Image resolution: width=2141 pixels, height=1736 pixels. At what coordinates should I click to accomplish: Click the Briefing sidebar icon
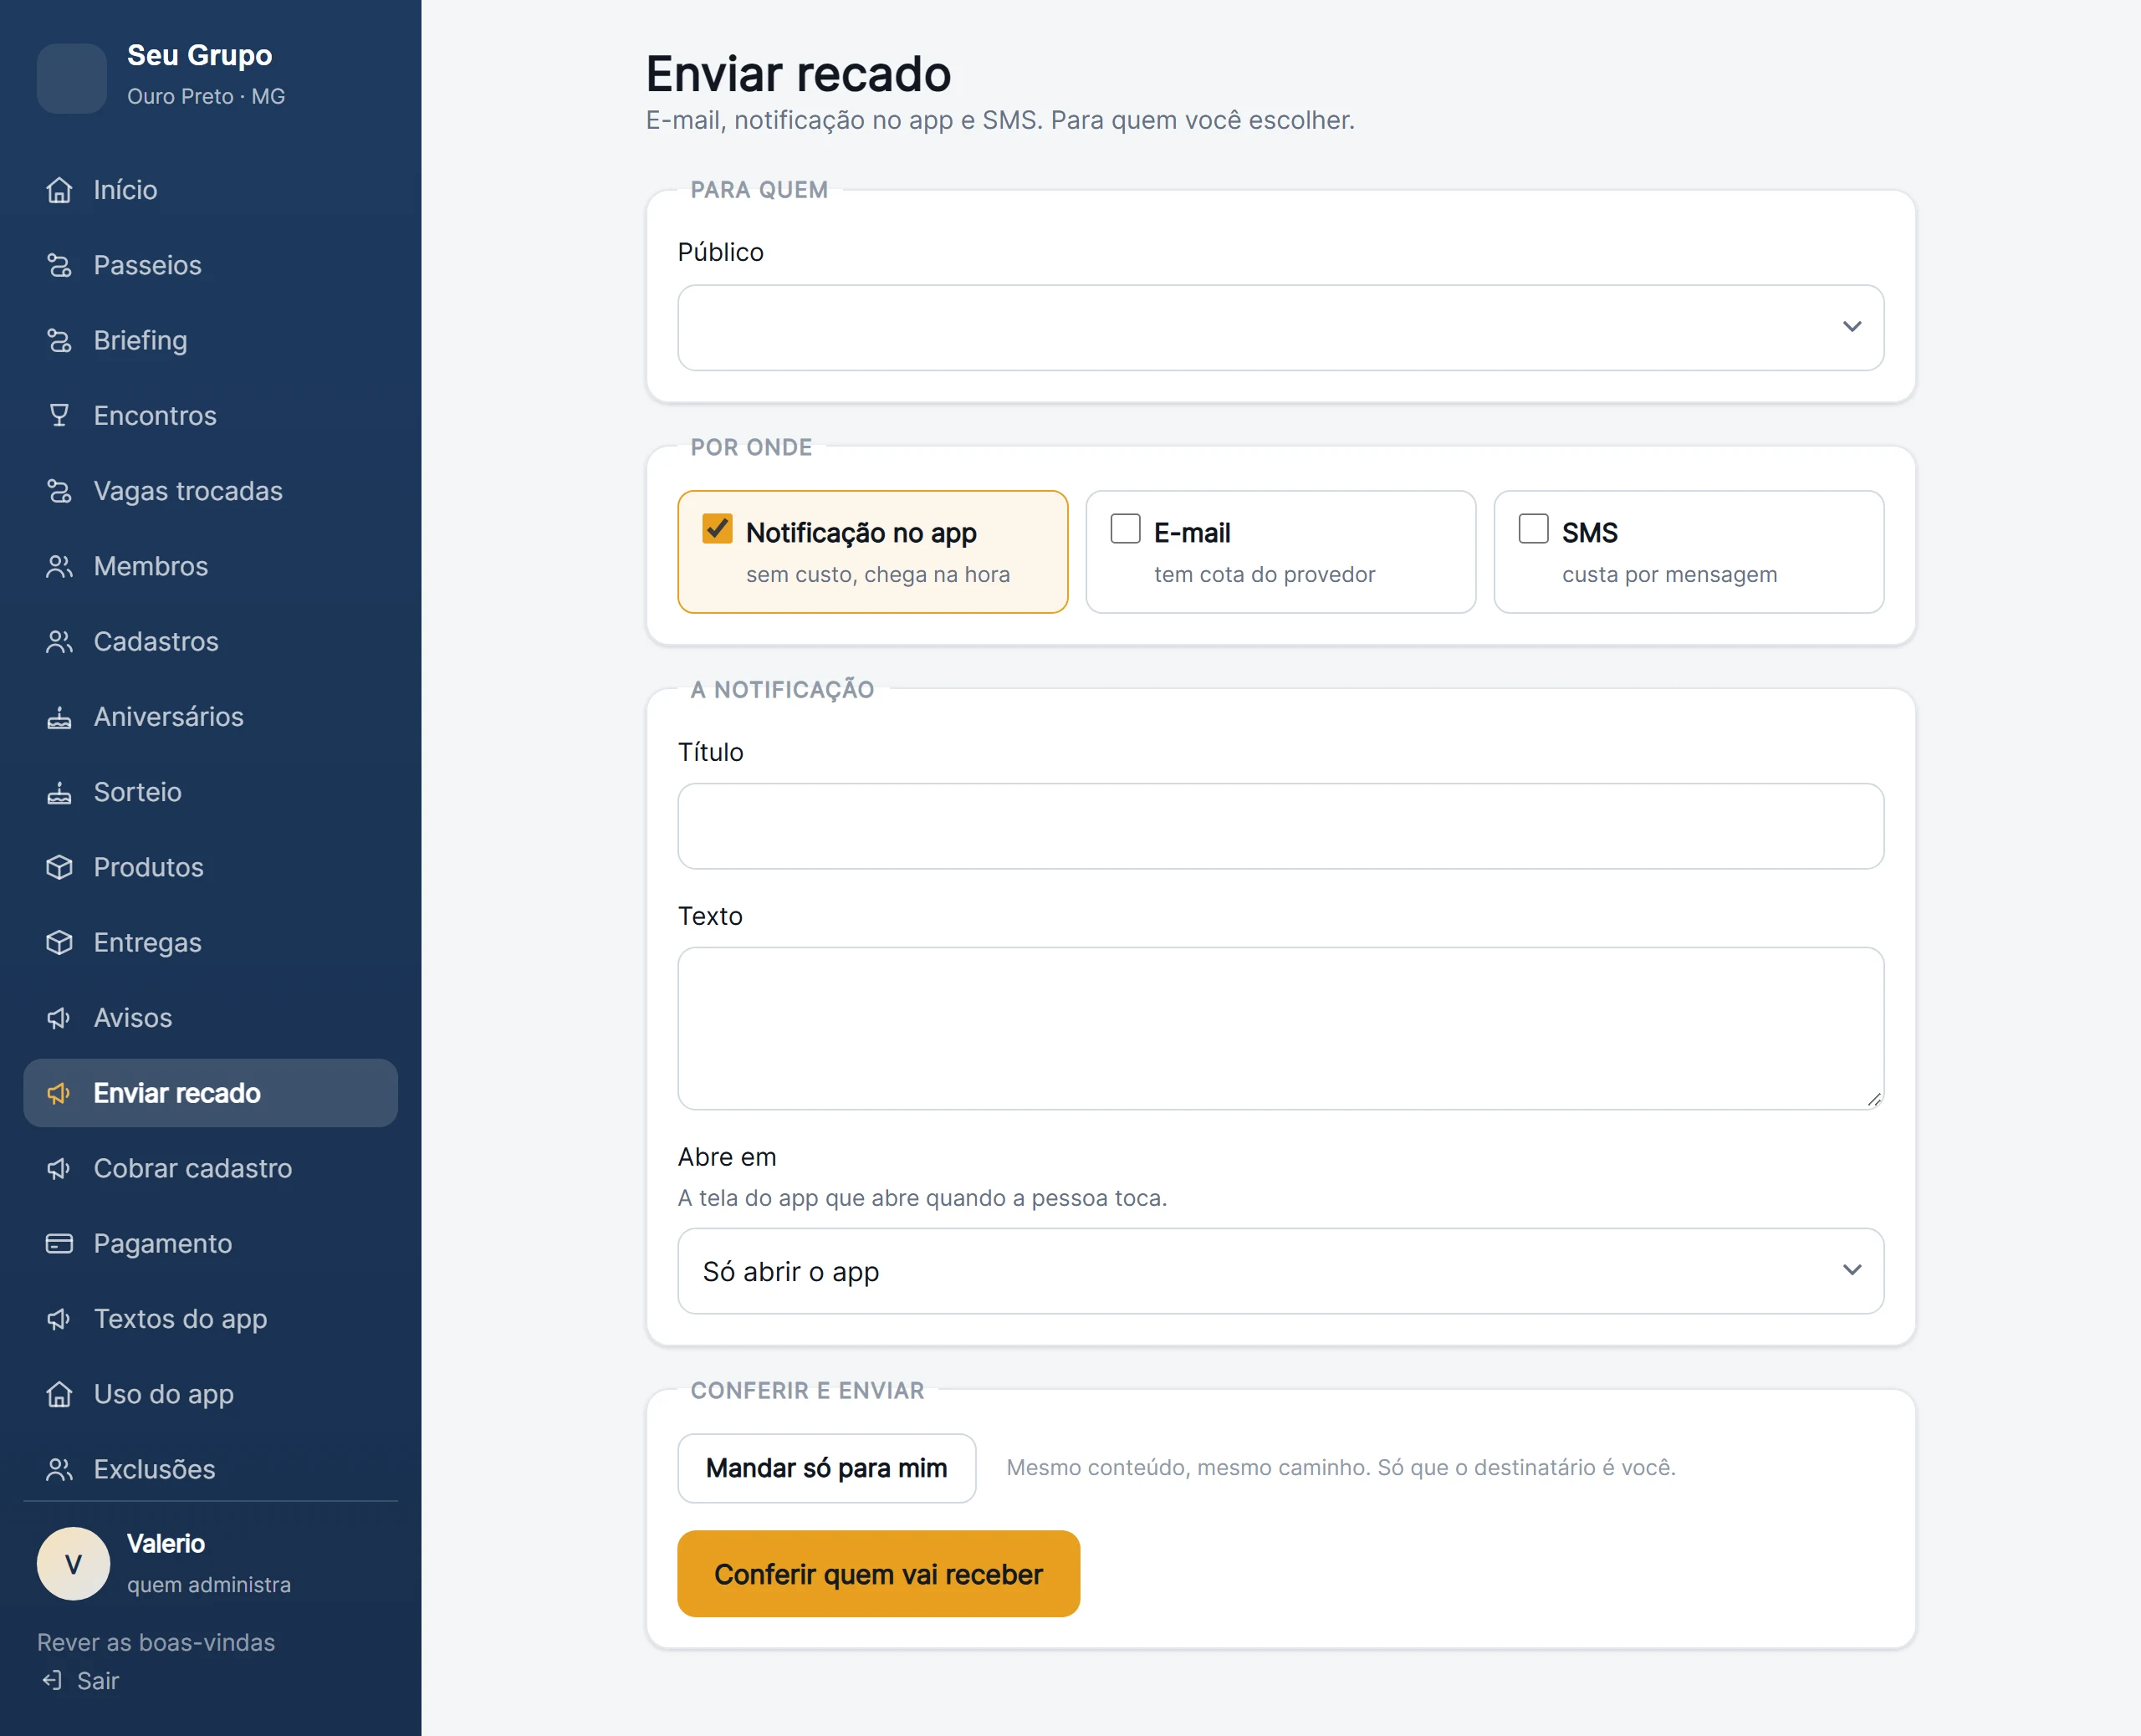59,340
